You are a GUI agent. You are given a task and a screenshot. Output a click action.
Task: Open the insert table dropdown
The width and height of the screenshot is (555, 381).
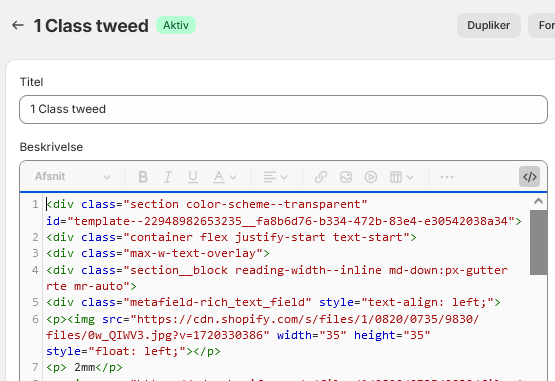point(401,177)
